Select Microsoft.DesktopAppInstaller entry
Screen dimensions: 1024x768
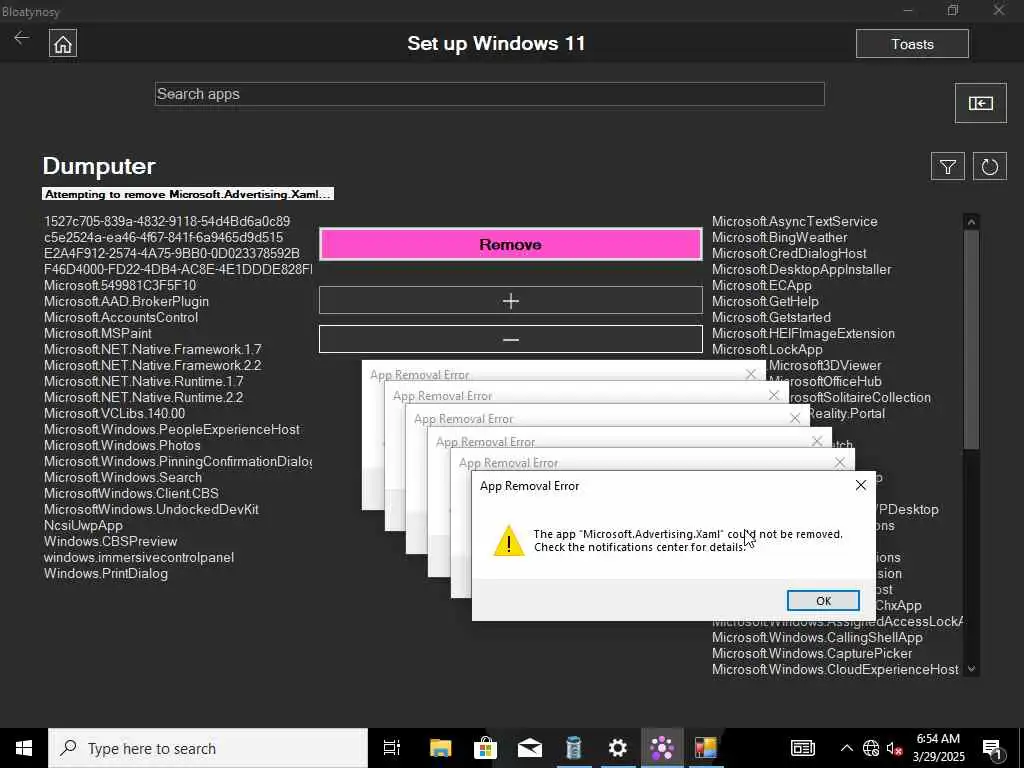(x=801, y=270)
